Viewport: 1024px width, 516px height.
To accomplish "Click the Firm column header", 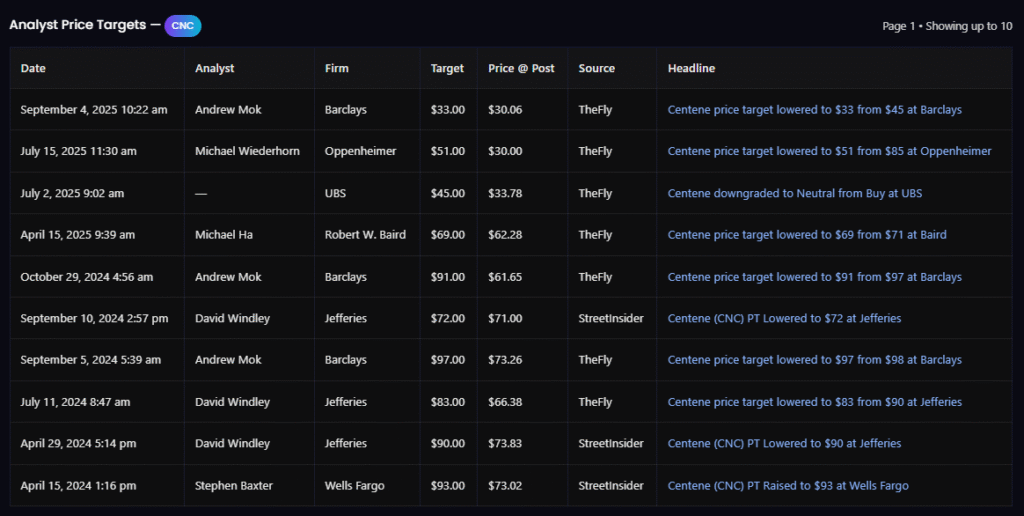I will [337, 68].
